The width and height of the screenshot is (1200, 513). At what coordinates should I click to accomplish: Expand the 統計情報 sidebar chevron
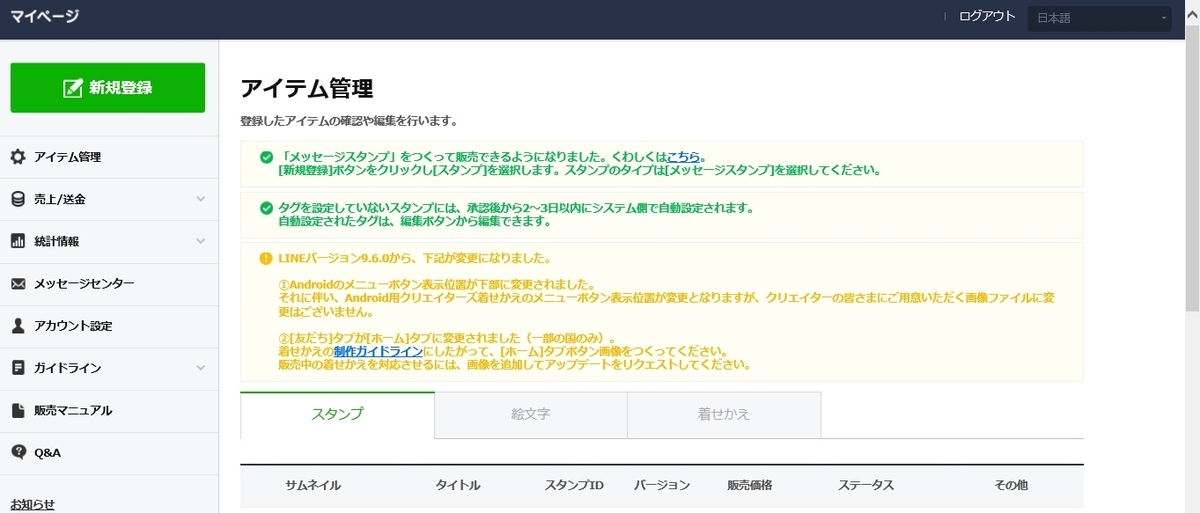200,241
